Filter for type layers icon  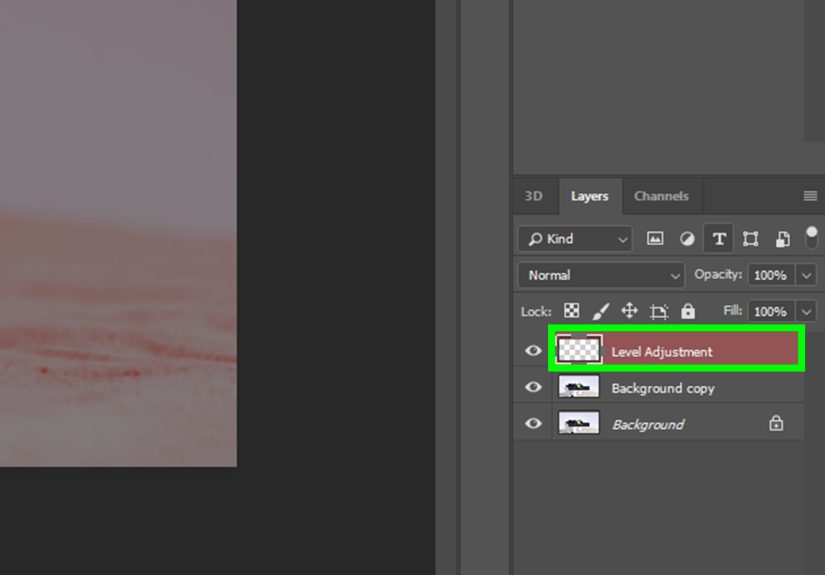coord(719,239)
